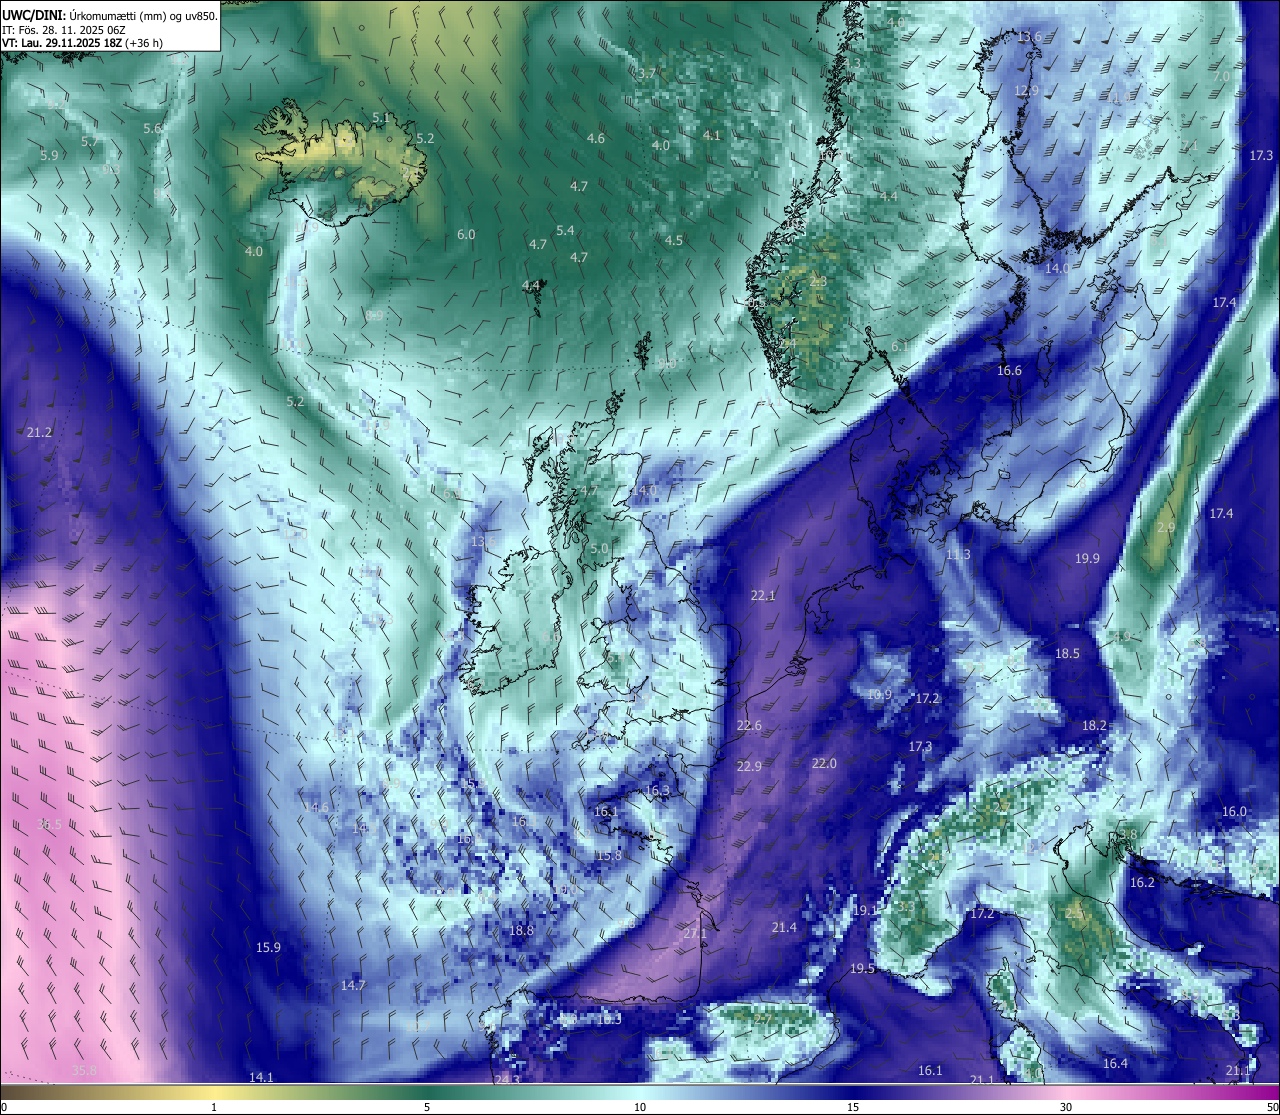This screenshot has height=1115, width=1280.
Task: Click the map value '21.4'
Action: 784,928
